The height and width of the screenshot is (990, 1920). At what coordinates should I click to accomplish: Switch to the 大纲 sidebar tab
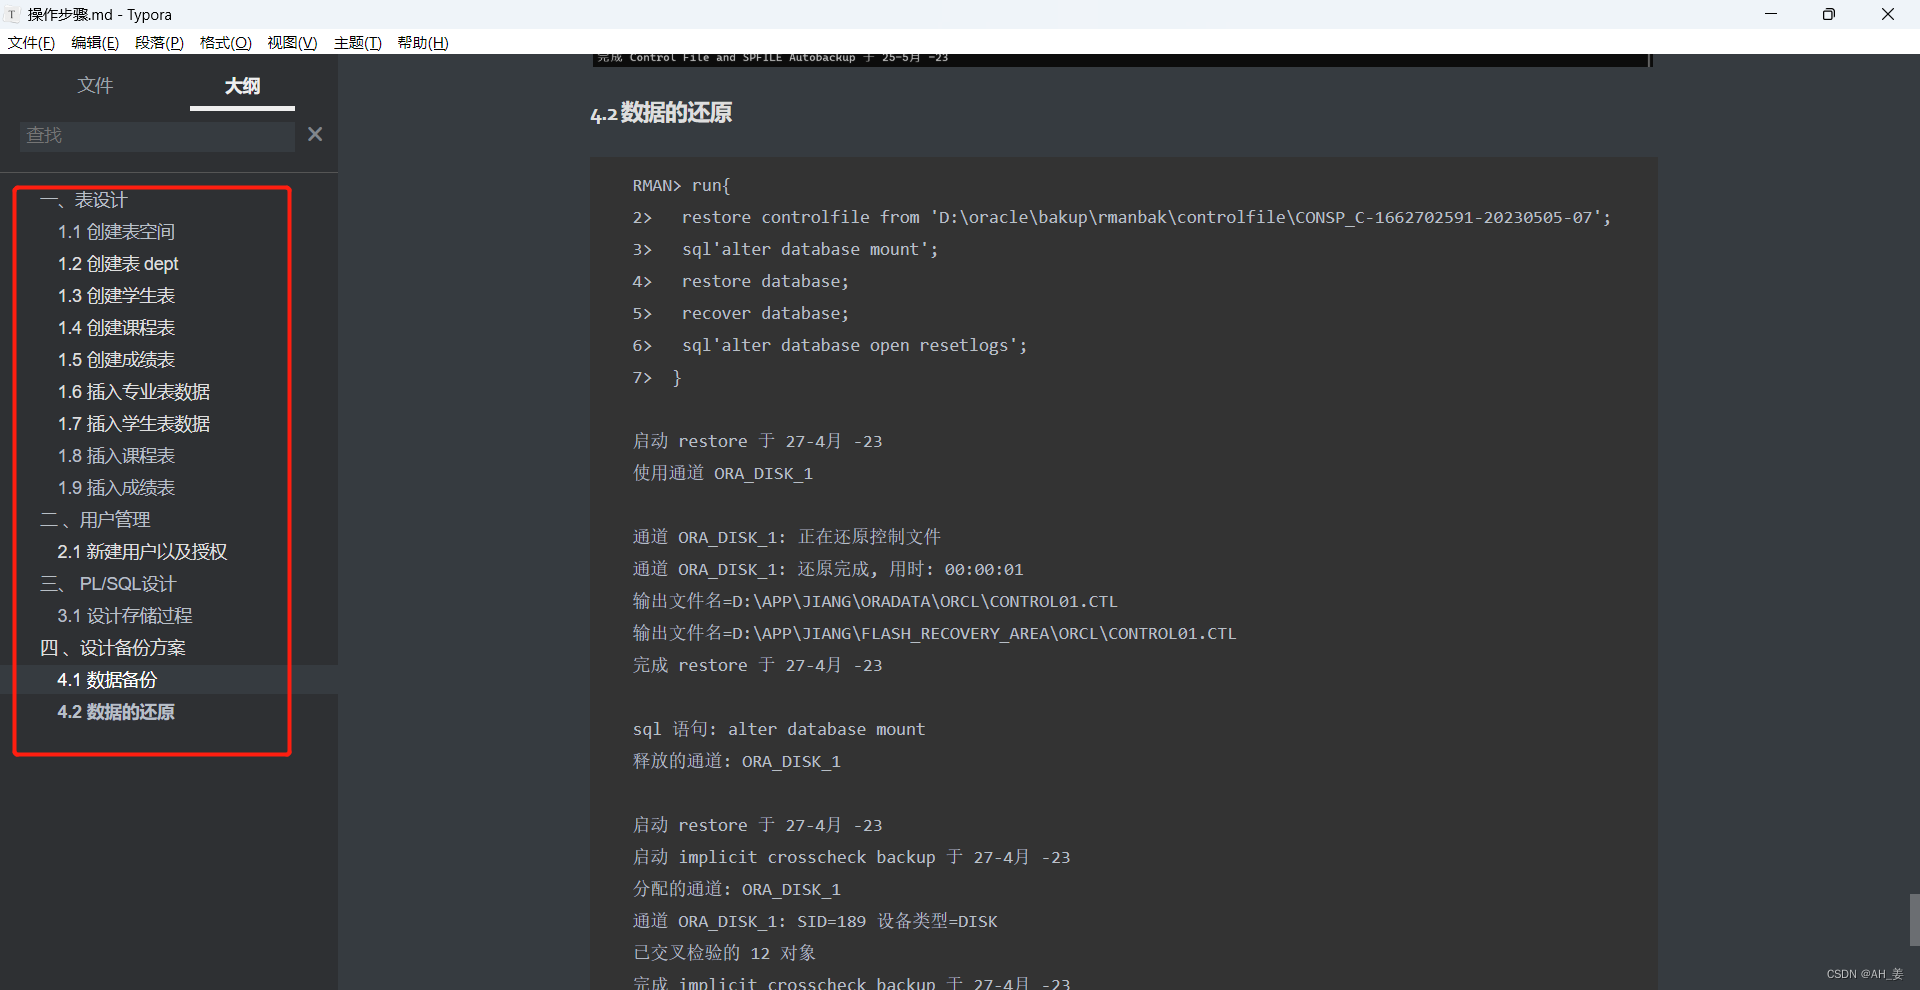point(242,86)
